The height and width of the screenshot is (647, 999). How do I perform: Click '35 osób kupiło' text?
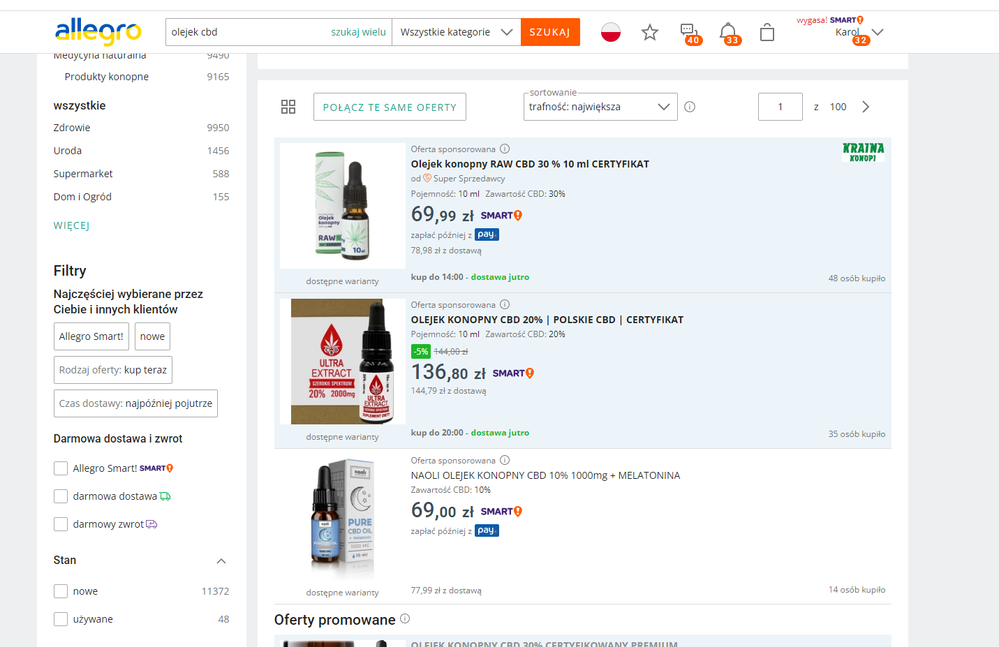(x=856, y=434)
